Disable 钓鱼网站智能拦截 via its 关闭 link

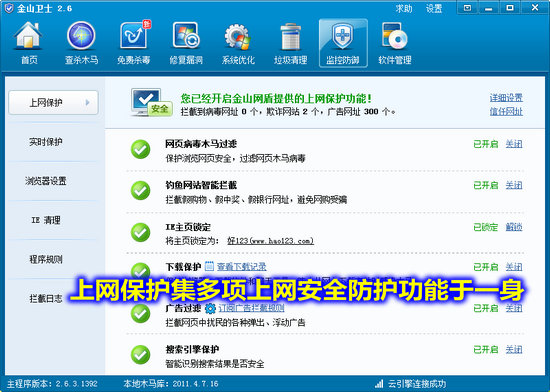(514, 185)
